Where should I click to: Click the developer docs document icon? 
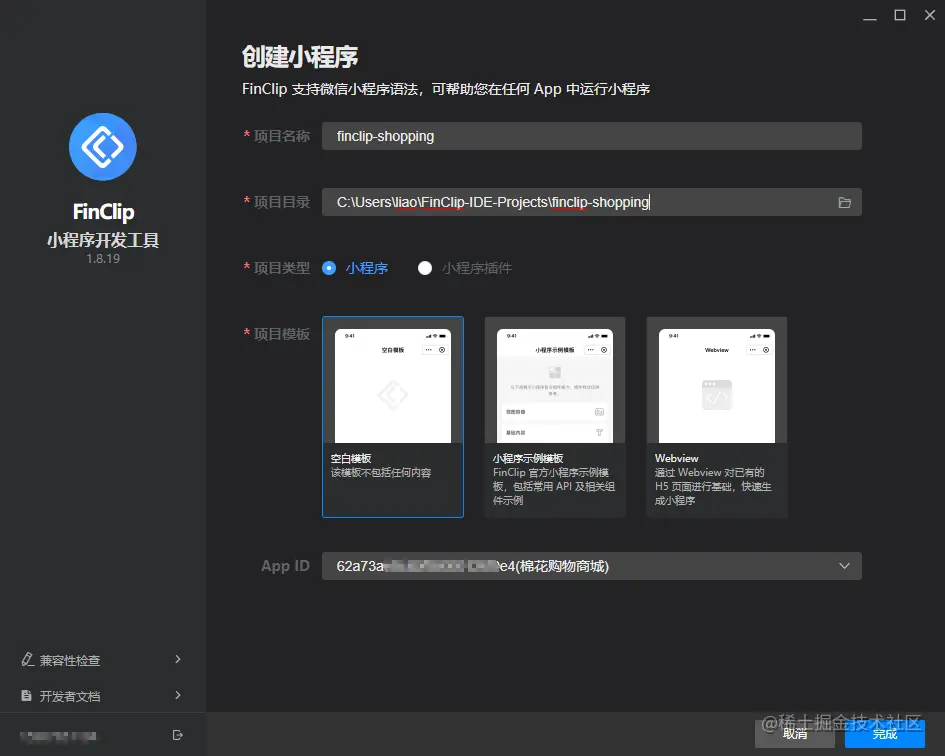coord(27,696)
